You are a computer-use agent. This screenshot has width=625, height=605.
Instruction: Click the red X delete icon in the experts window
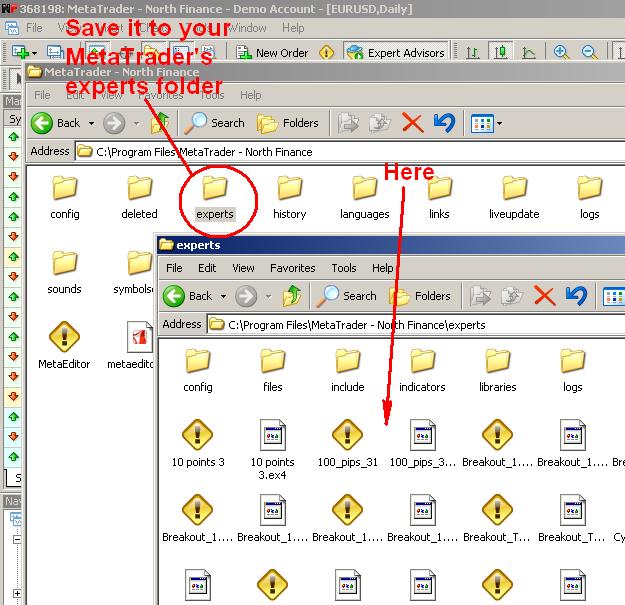pos(544,296)
